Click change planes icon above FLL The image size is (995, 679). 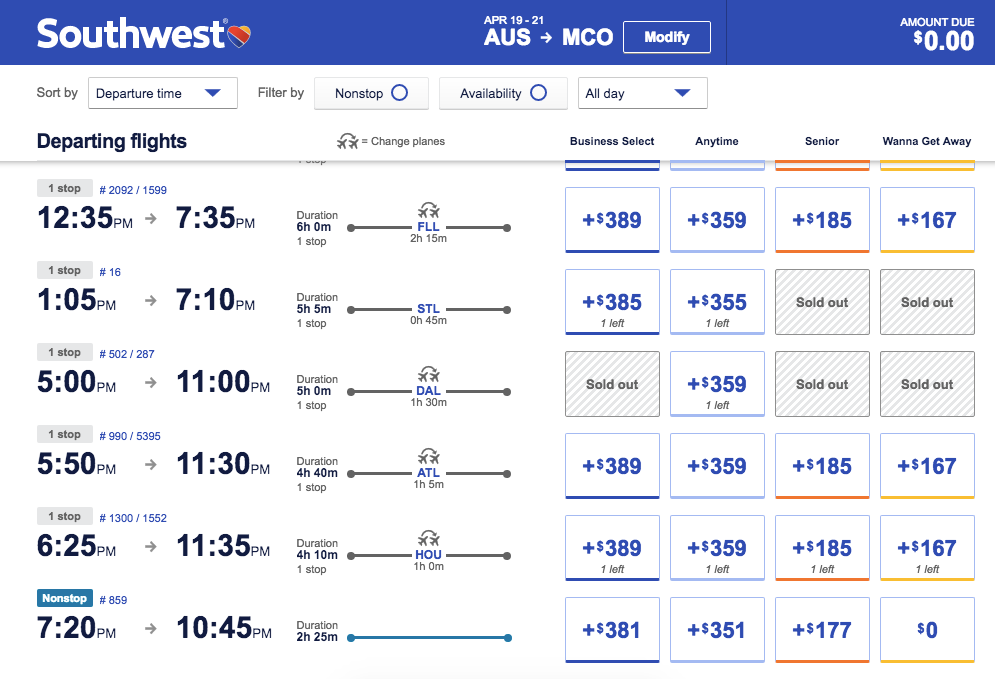pyautogui.click(x=428, y=210)
